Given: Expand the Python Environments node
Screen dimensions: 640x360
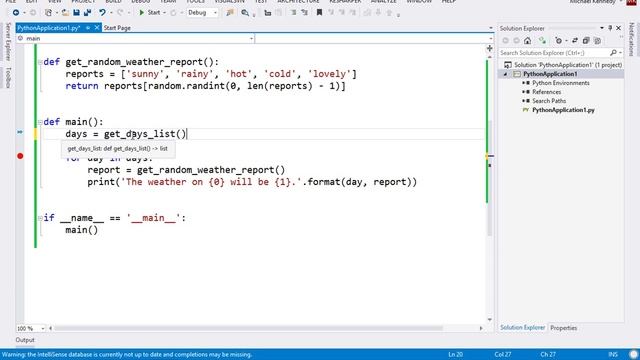Looking at the screenshot, I should [x=524, y=83].
